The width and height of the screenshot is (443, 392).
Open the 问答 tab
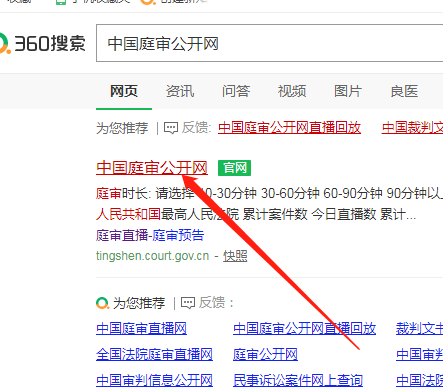236,91
